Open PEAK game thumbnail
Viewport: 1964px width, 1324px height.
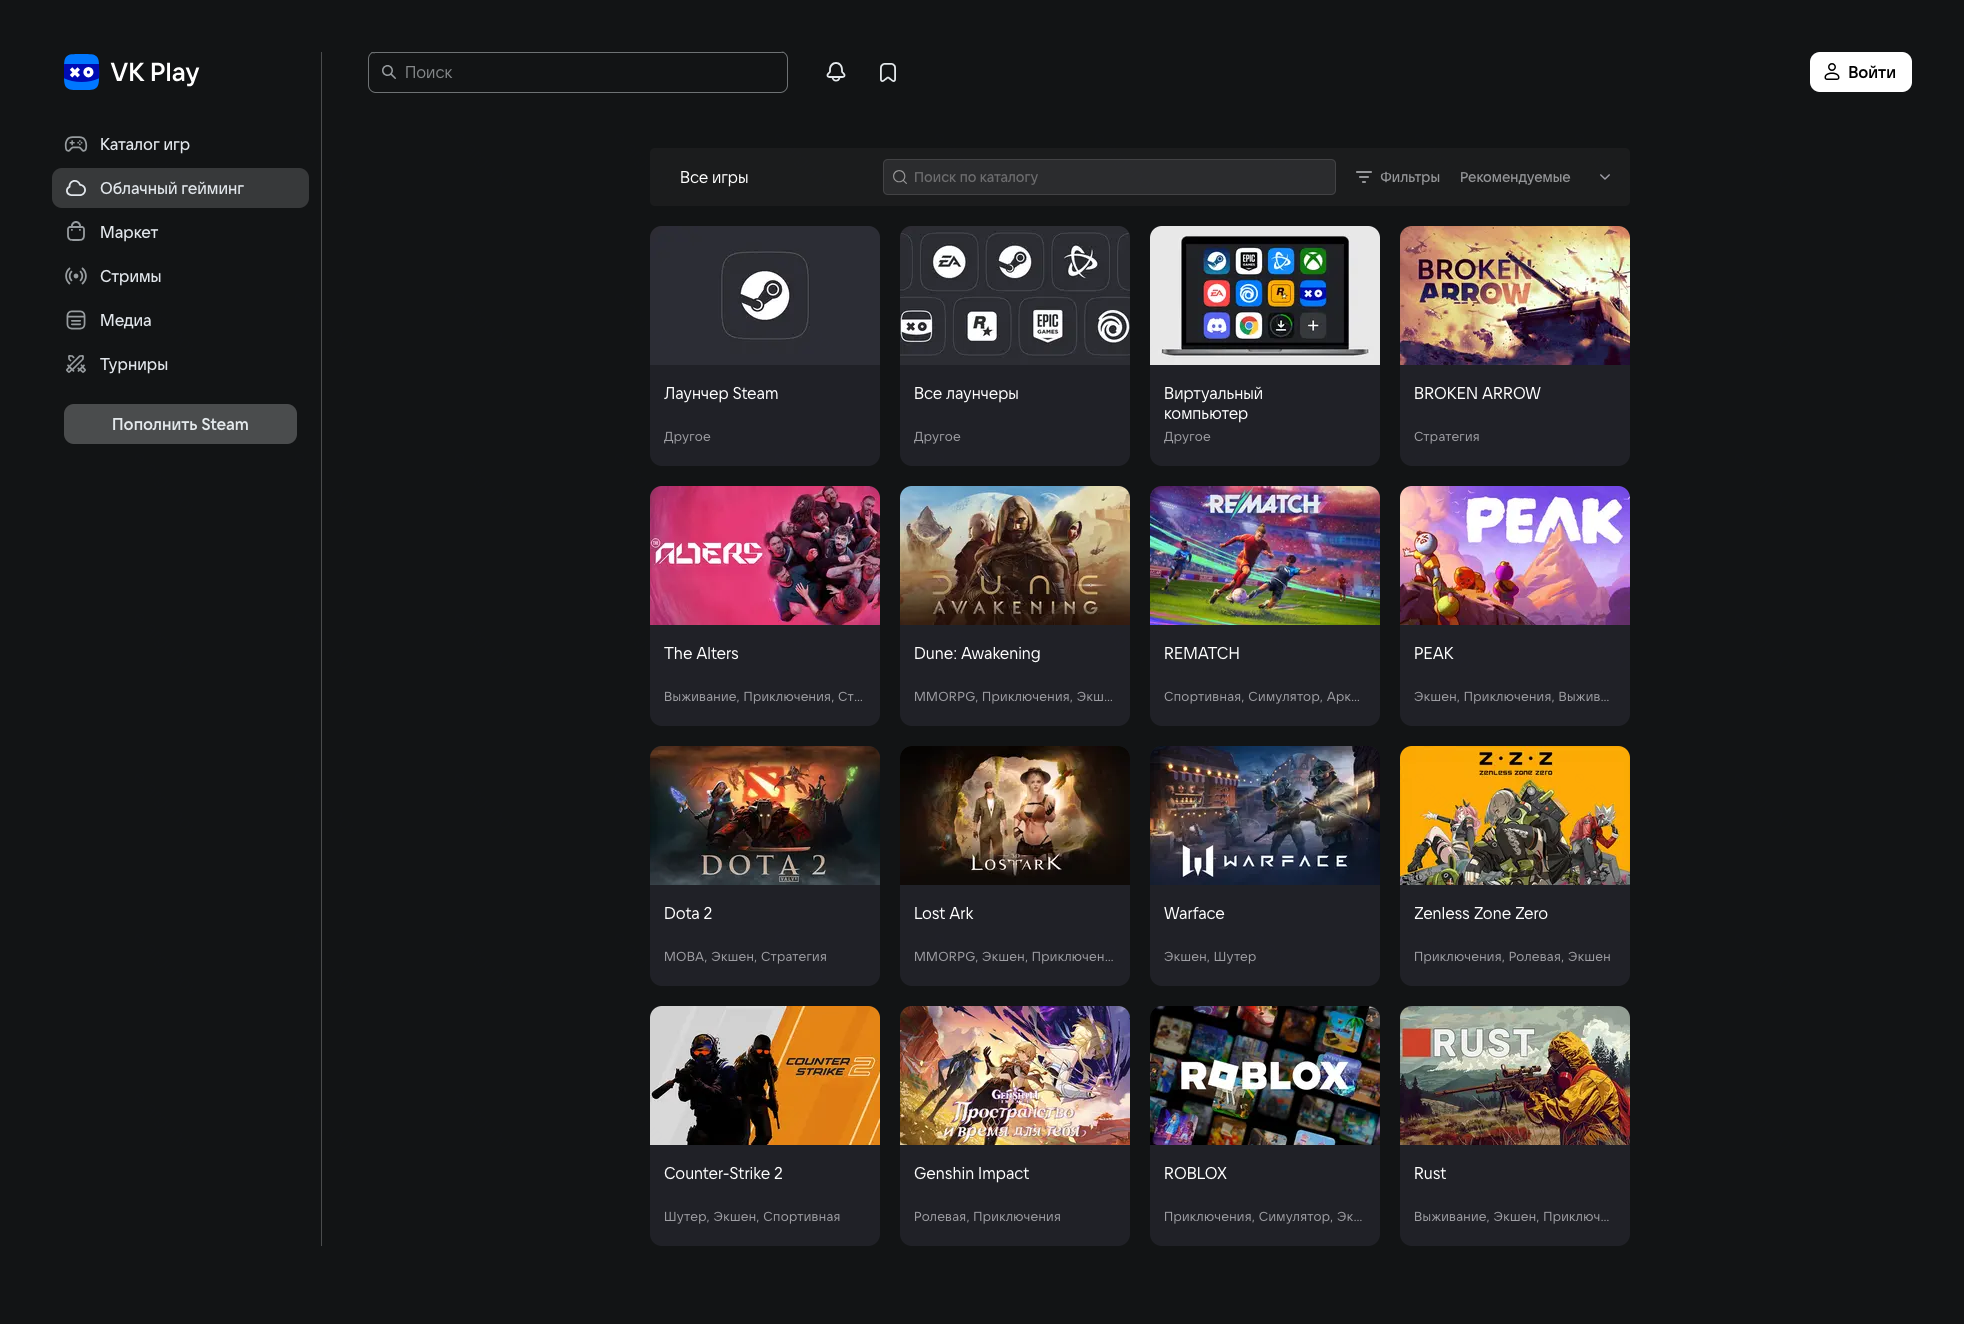1515,555
